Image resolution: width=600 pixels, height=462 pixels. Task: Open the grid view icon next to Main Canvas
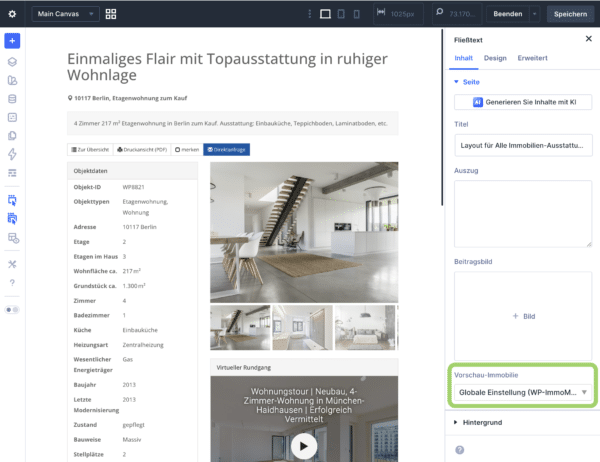pos(111,14)
